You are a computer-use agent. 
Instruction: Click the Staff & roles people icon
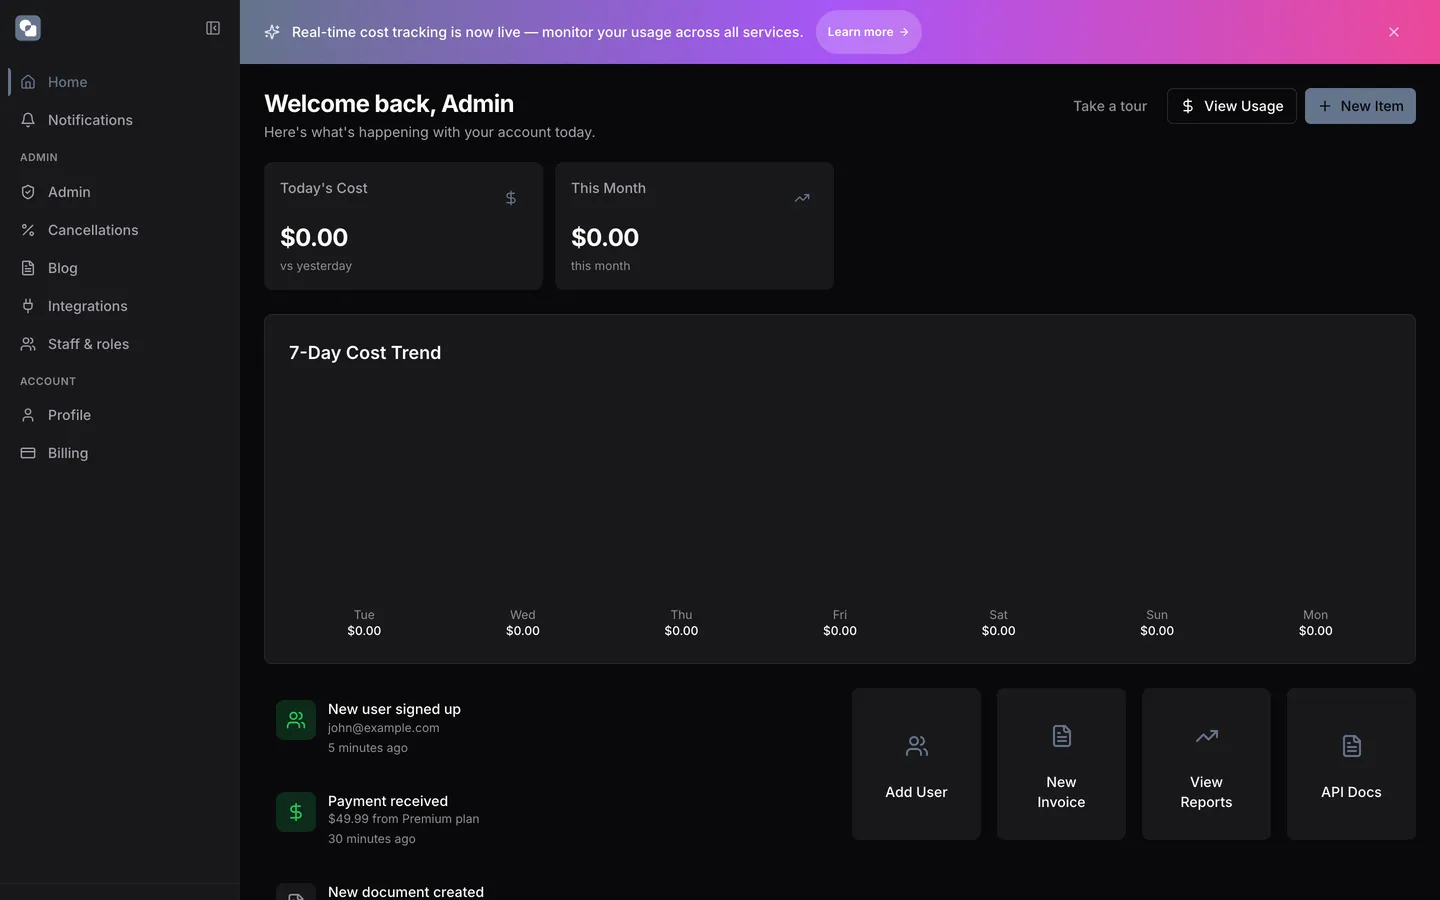click(x=28, y=344)
